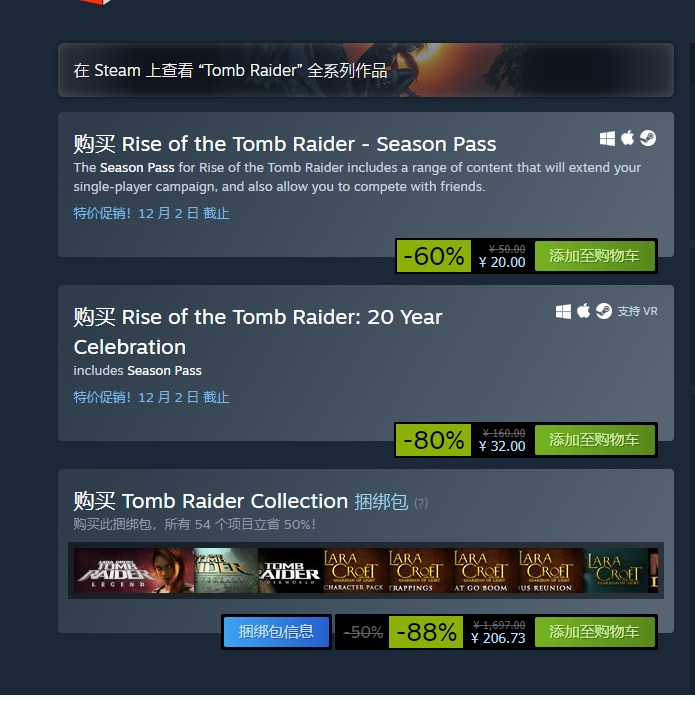Open 捆绑包信息 bundle info
Screen dimensions: 695x701
(x=276, y=632)
